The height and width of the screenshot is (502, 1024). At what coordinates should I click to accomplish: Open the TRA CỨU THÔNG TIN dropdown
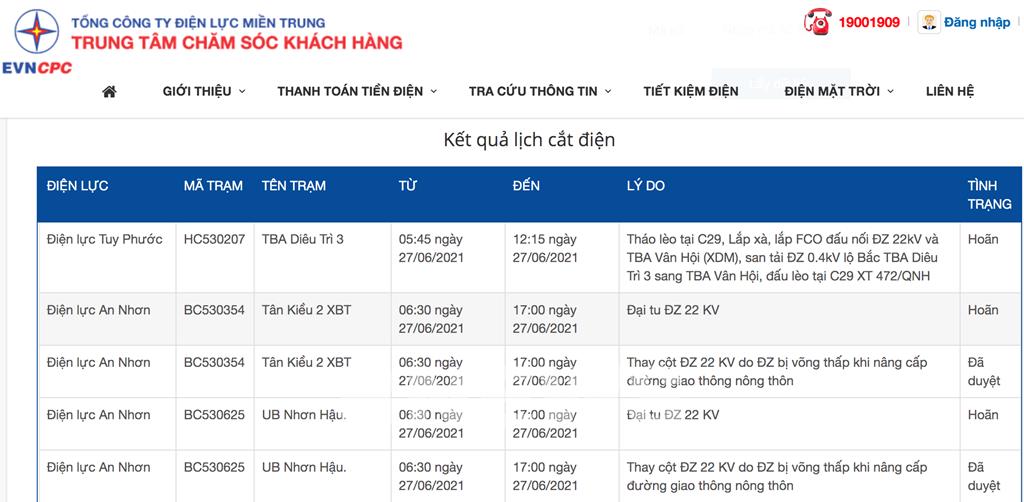coord(540,91)
